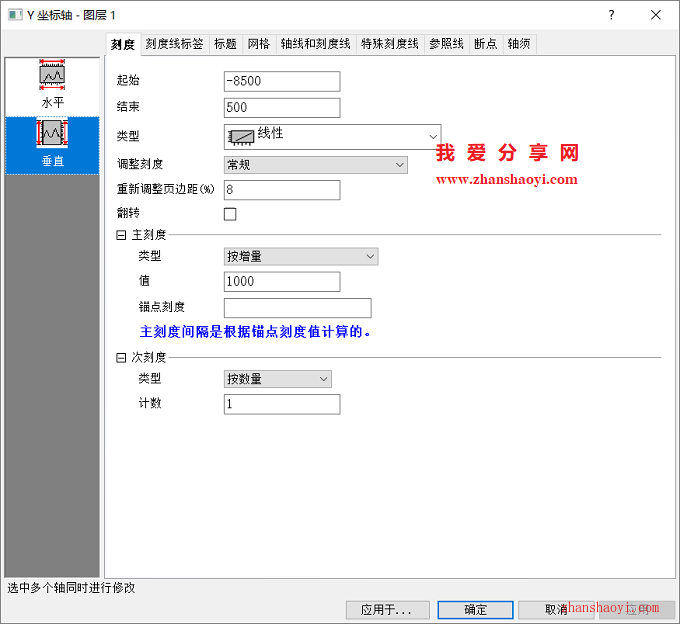
Task: Switch to the 刻度线标签 tab
Action: (175, 44)
